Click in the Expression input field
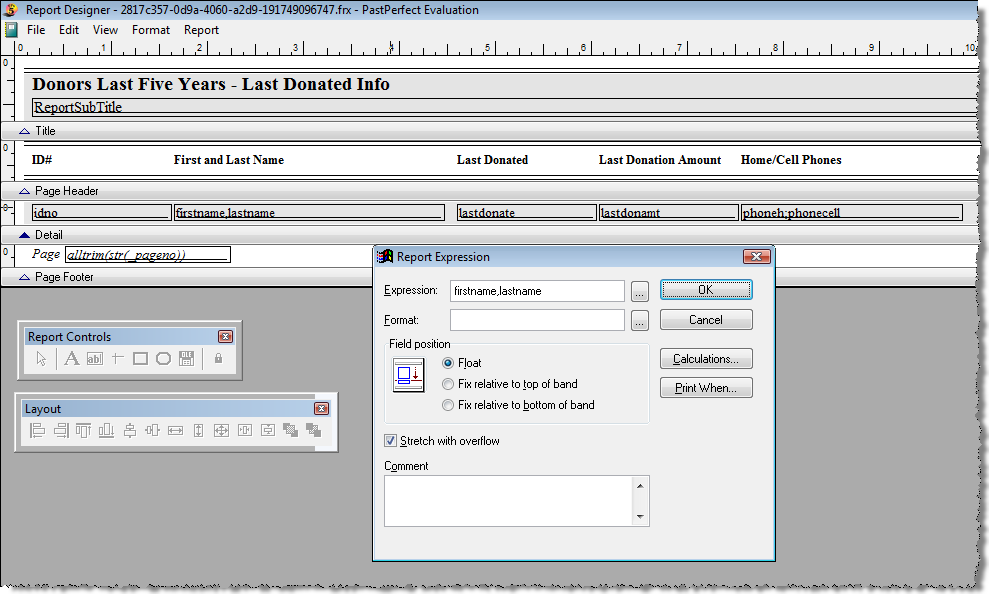Viewport: 989px width, 594px height. point(537,291)
